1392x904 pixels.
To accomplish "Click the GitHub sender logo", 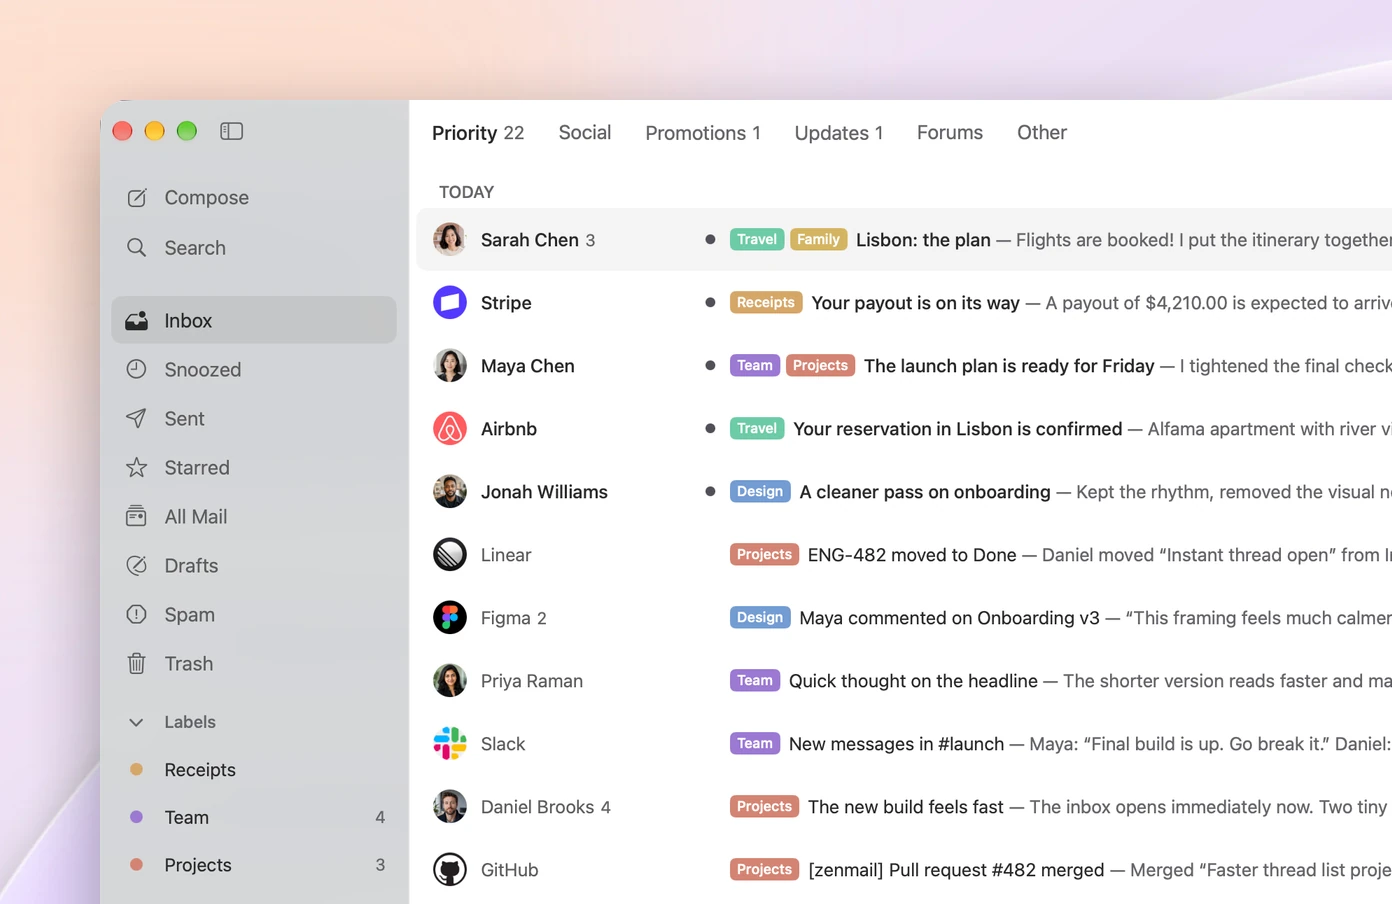I will point(450,869).
